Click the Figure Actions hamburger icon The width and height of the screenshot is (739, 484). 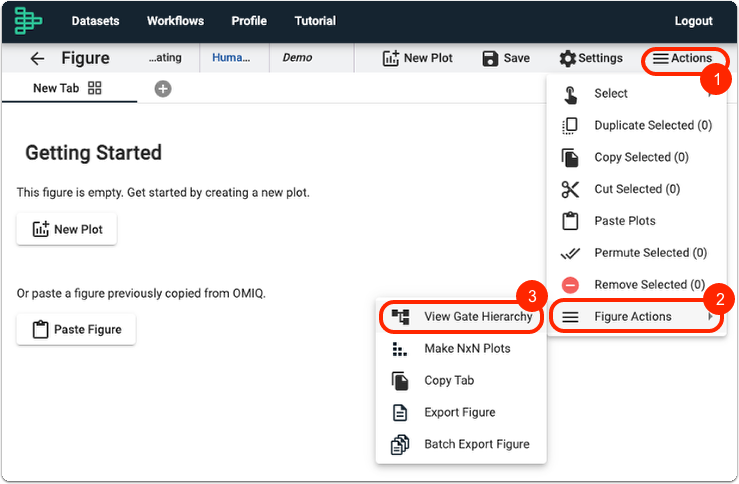[x=570, y=317]
